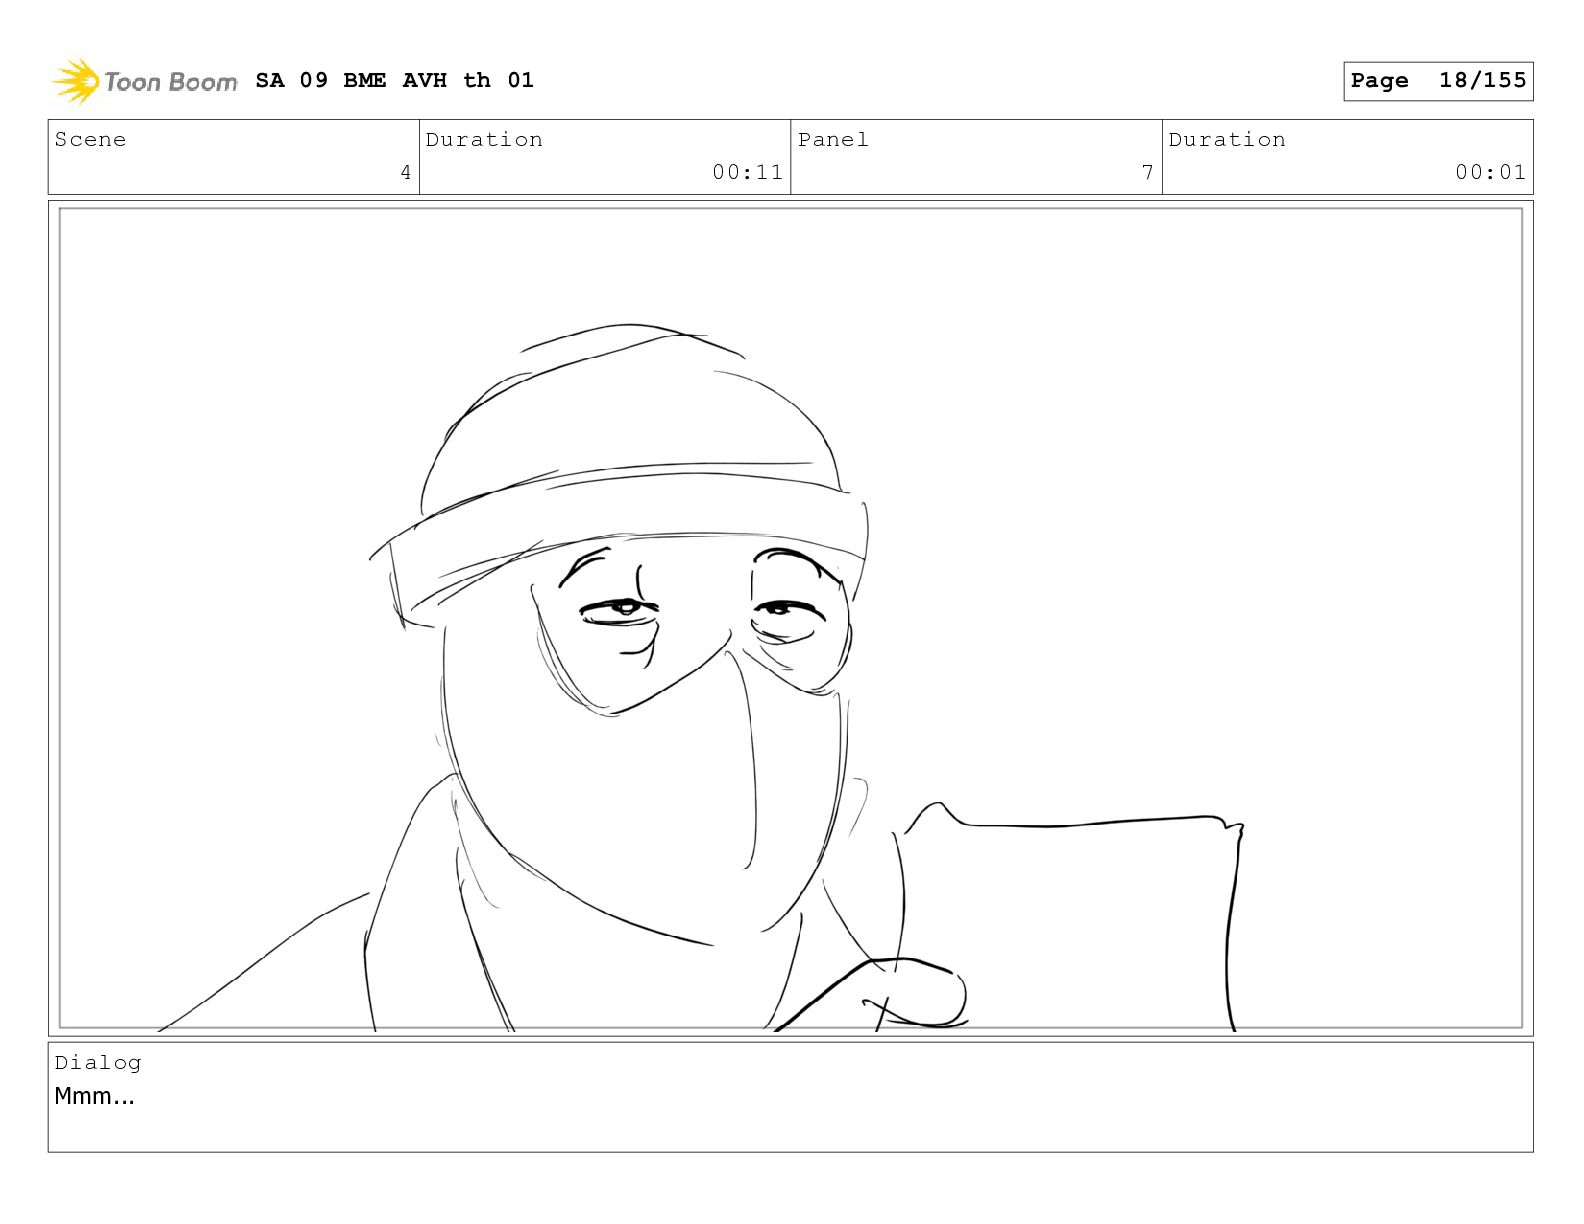
Task: Click the 'Panel' header label
Action: [x=833, y=140]
